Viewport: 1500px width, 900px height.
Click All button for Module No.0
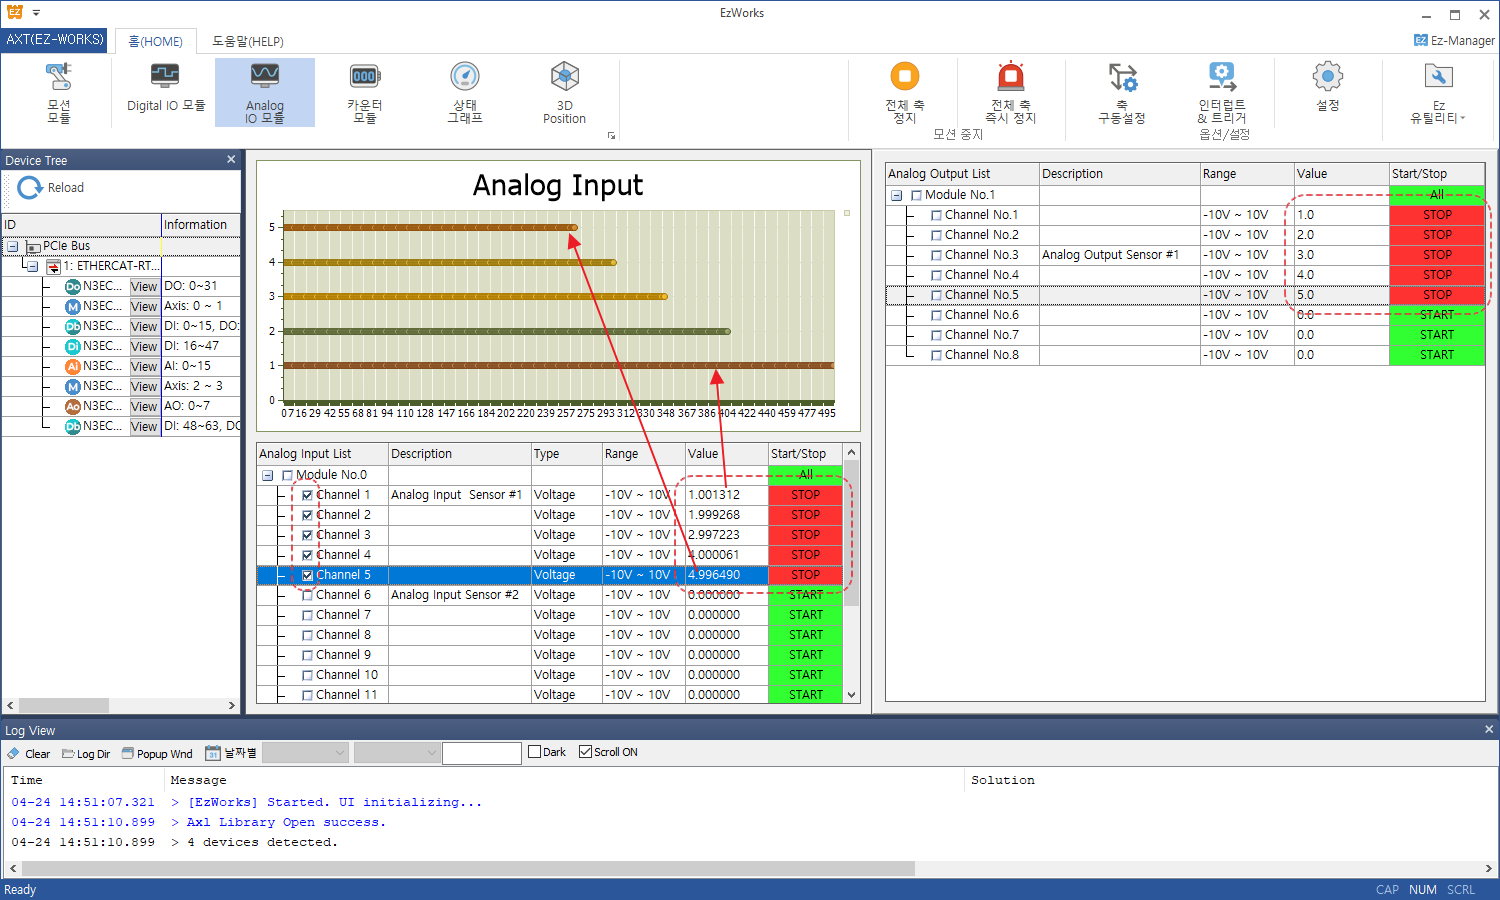pos(805,475)
